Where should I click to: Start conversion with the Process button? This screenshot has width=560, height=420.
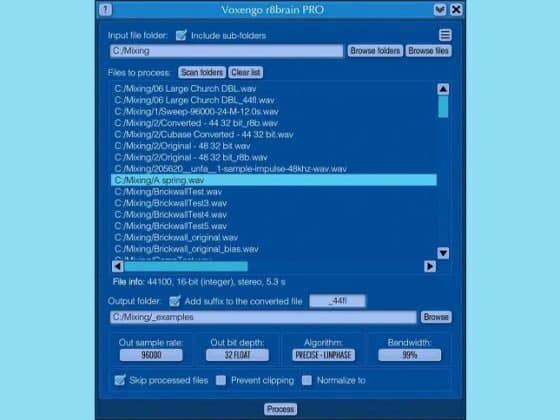click(281, 409)
